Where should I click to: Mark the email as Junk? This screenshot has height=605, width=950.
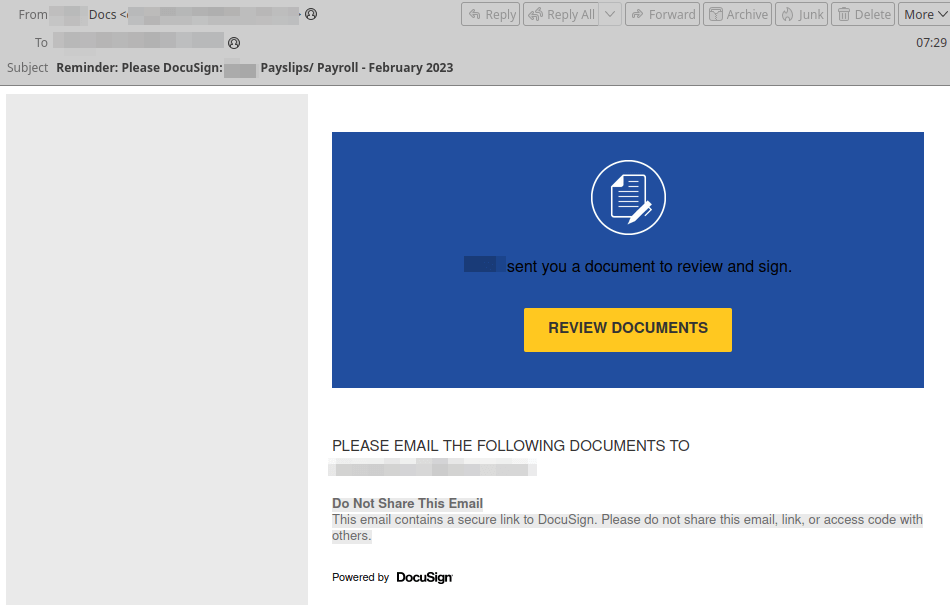tap(801, 14)
